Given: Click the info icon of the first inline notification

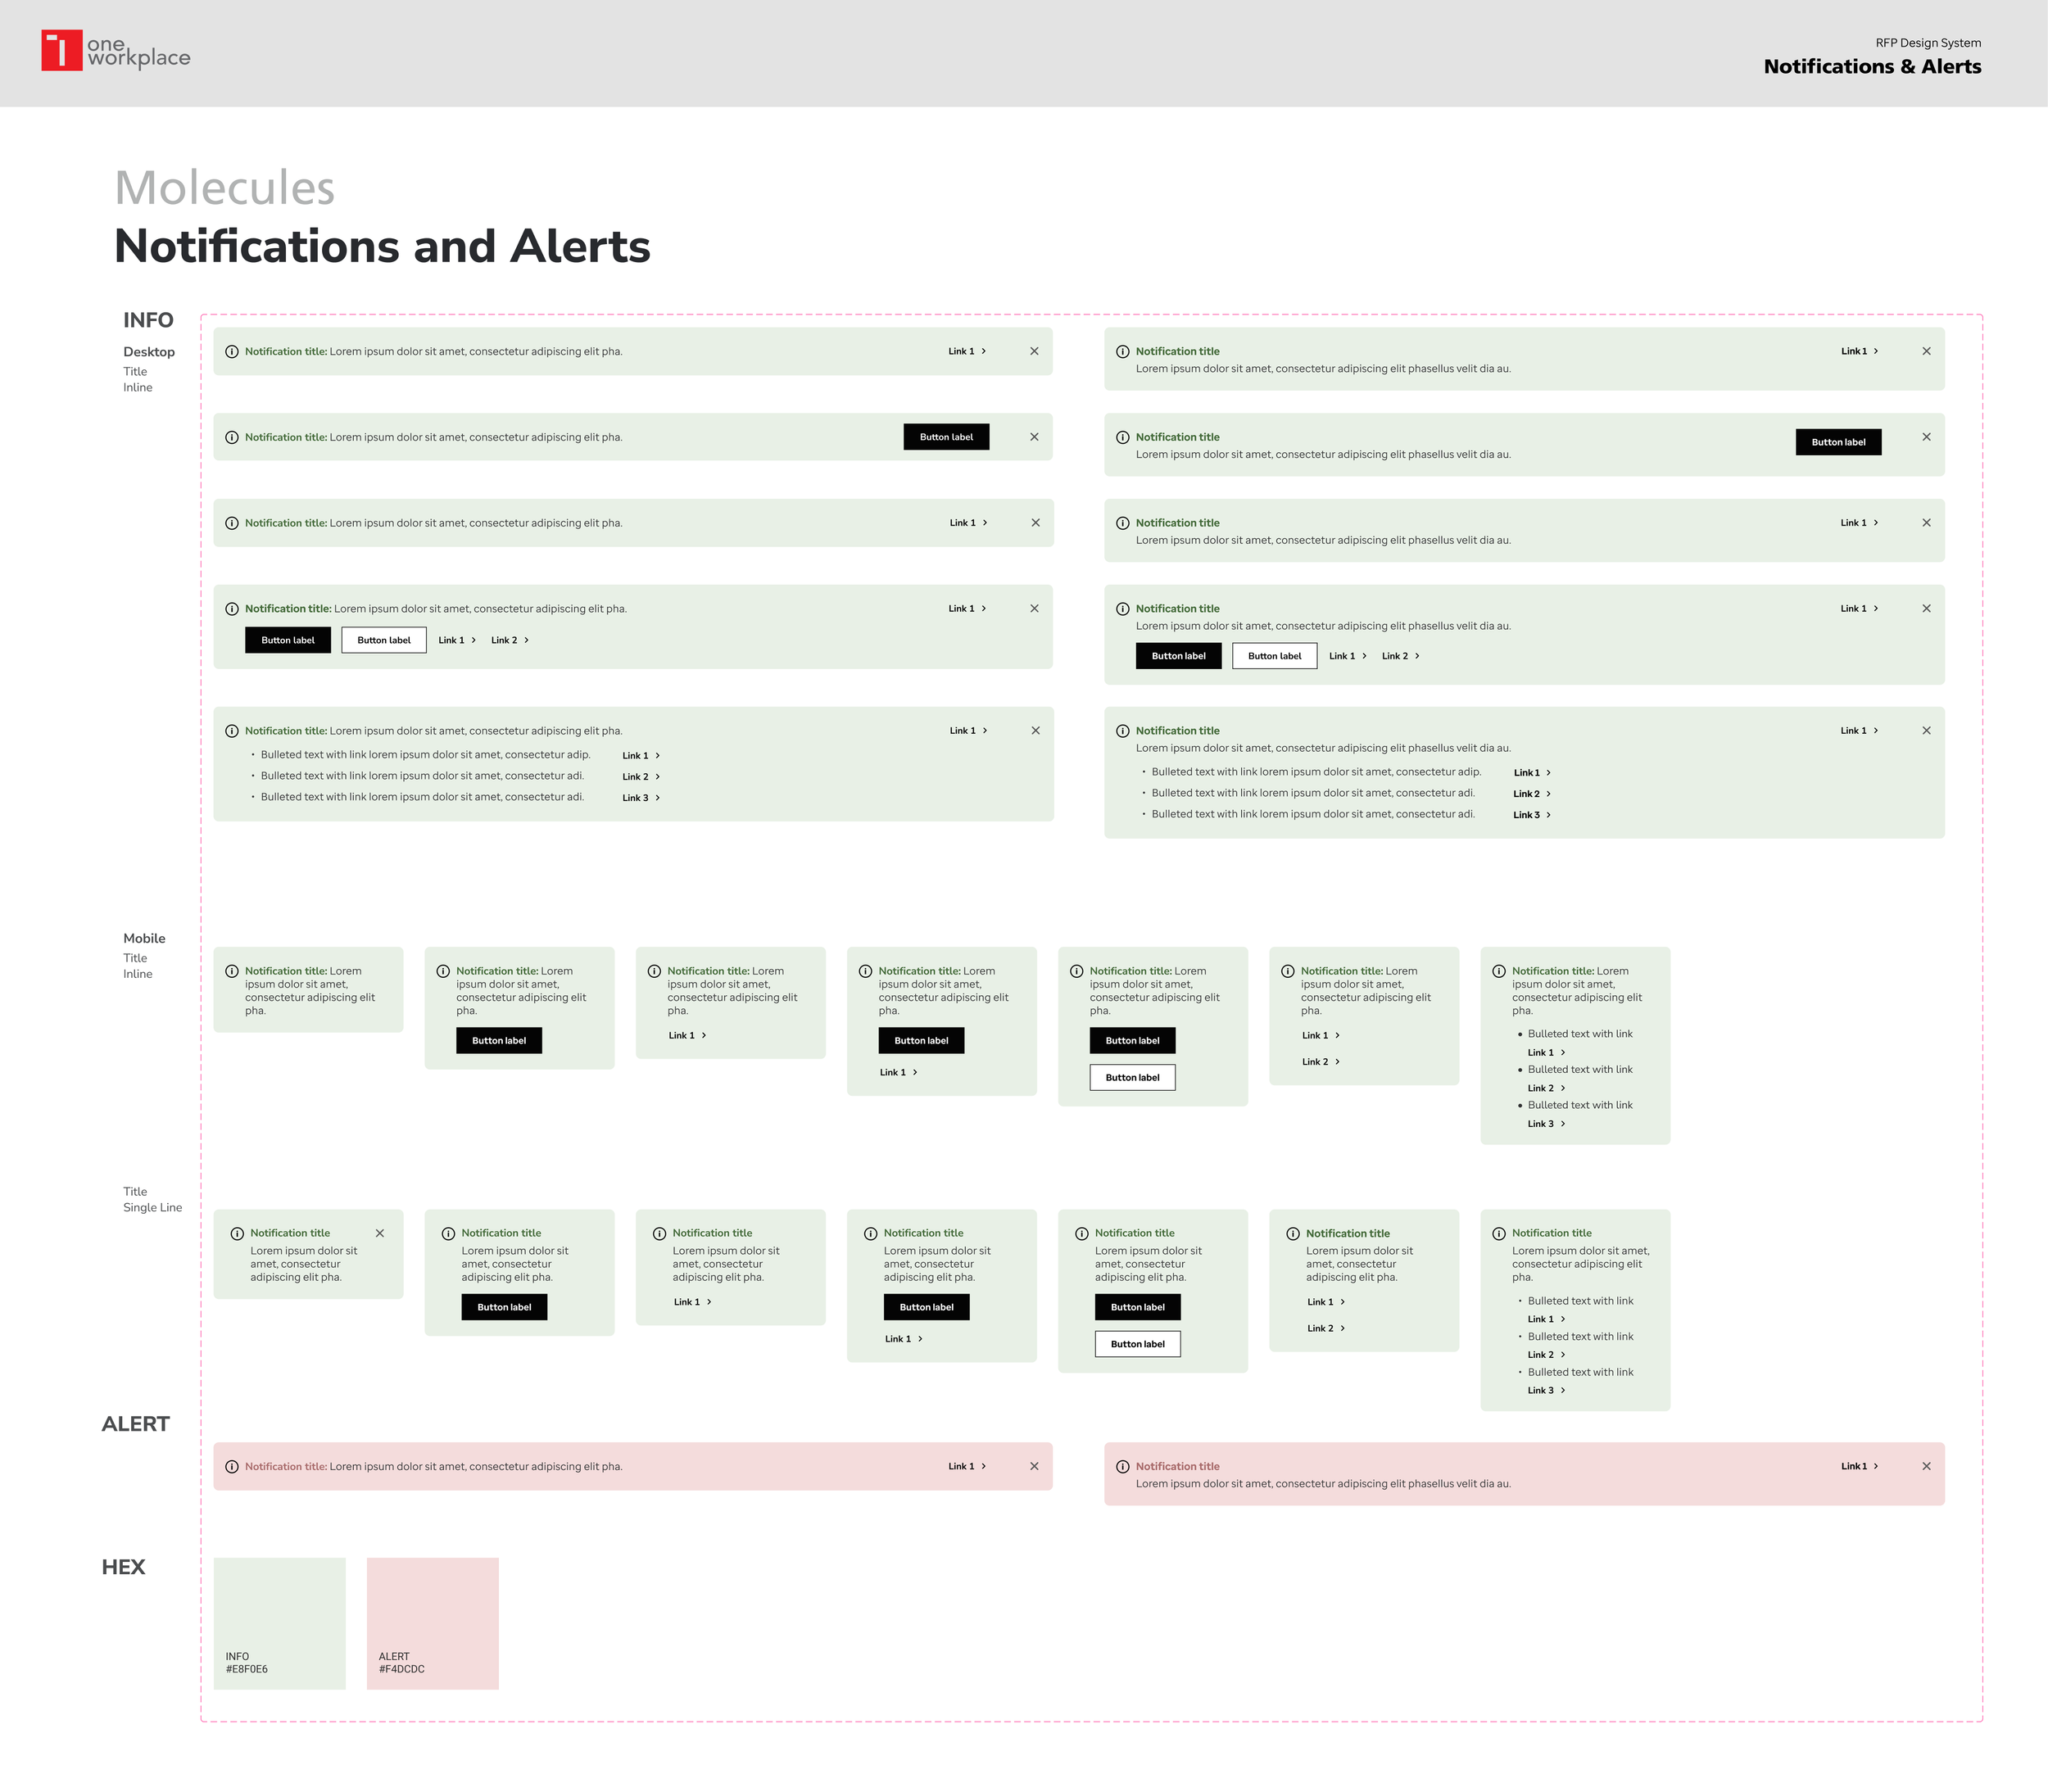Looking at the screenshot, I should pyautogui.click(x=232, y=352).
